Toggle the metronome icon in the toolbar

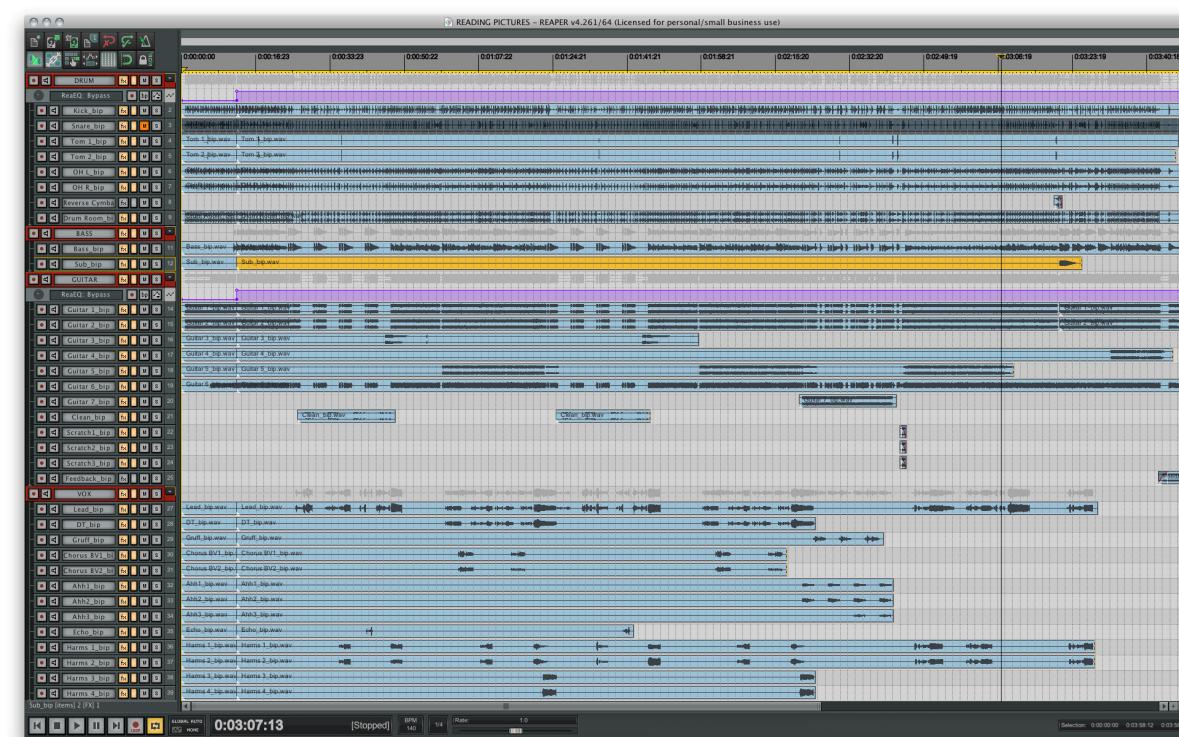145,41
